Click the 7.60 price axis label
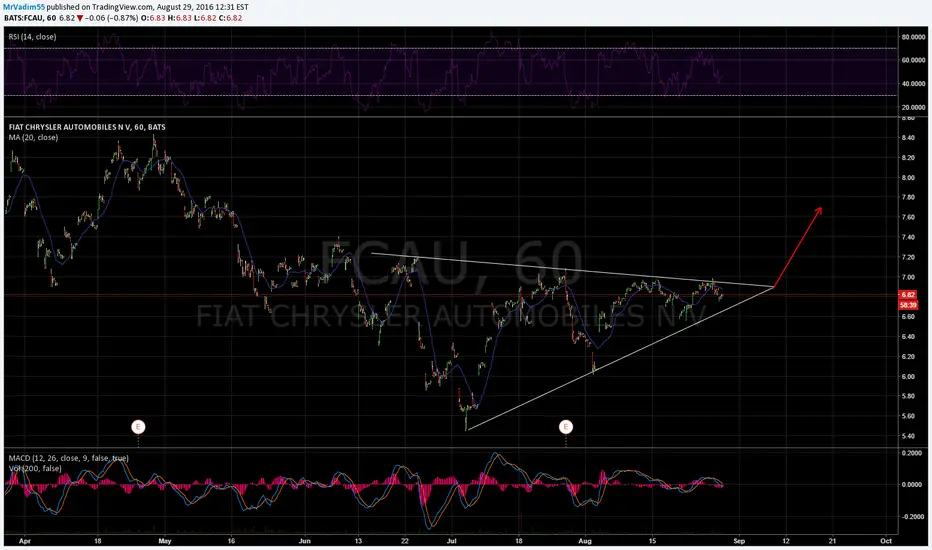Screen dimensions: 932x550 coord(908,218)
